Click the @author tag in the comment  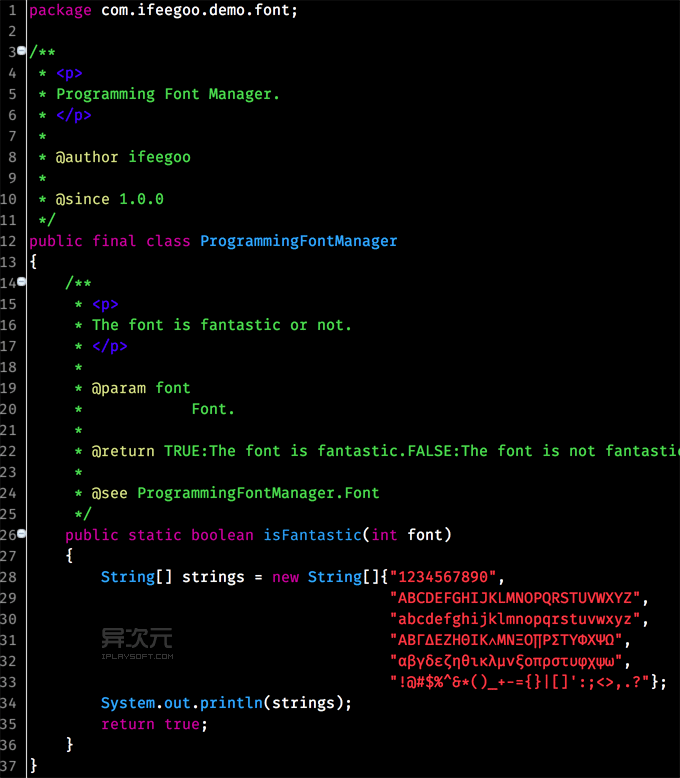87,157
